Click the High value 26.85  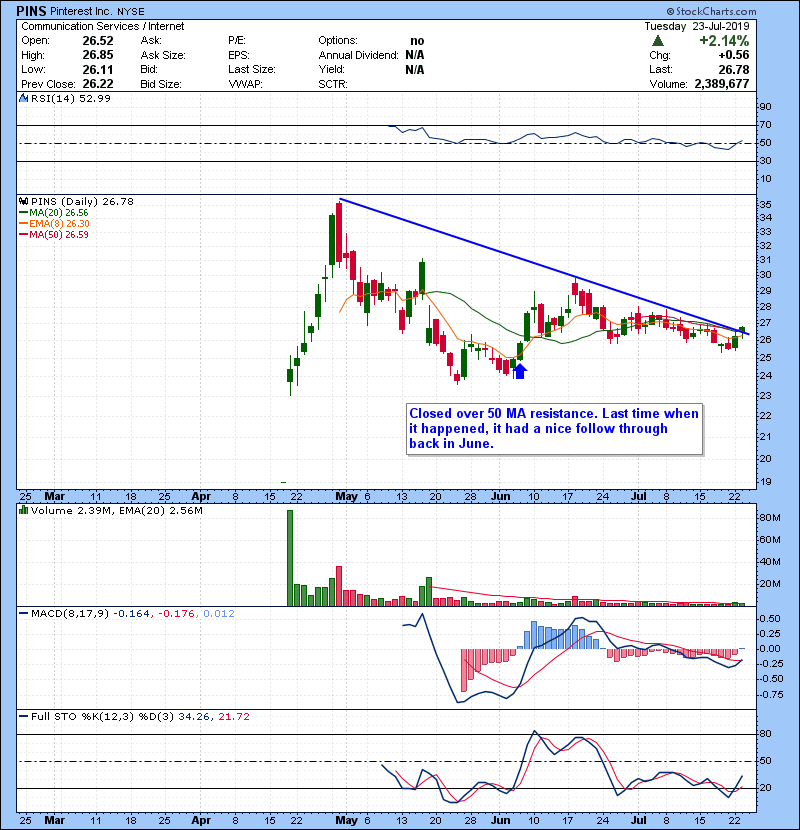98,55
